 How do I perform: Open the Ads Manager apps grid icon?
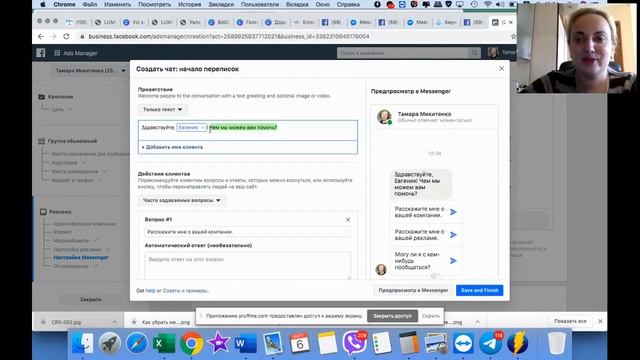(x=57, y=53)
